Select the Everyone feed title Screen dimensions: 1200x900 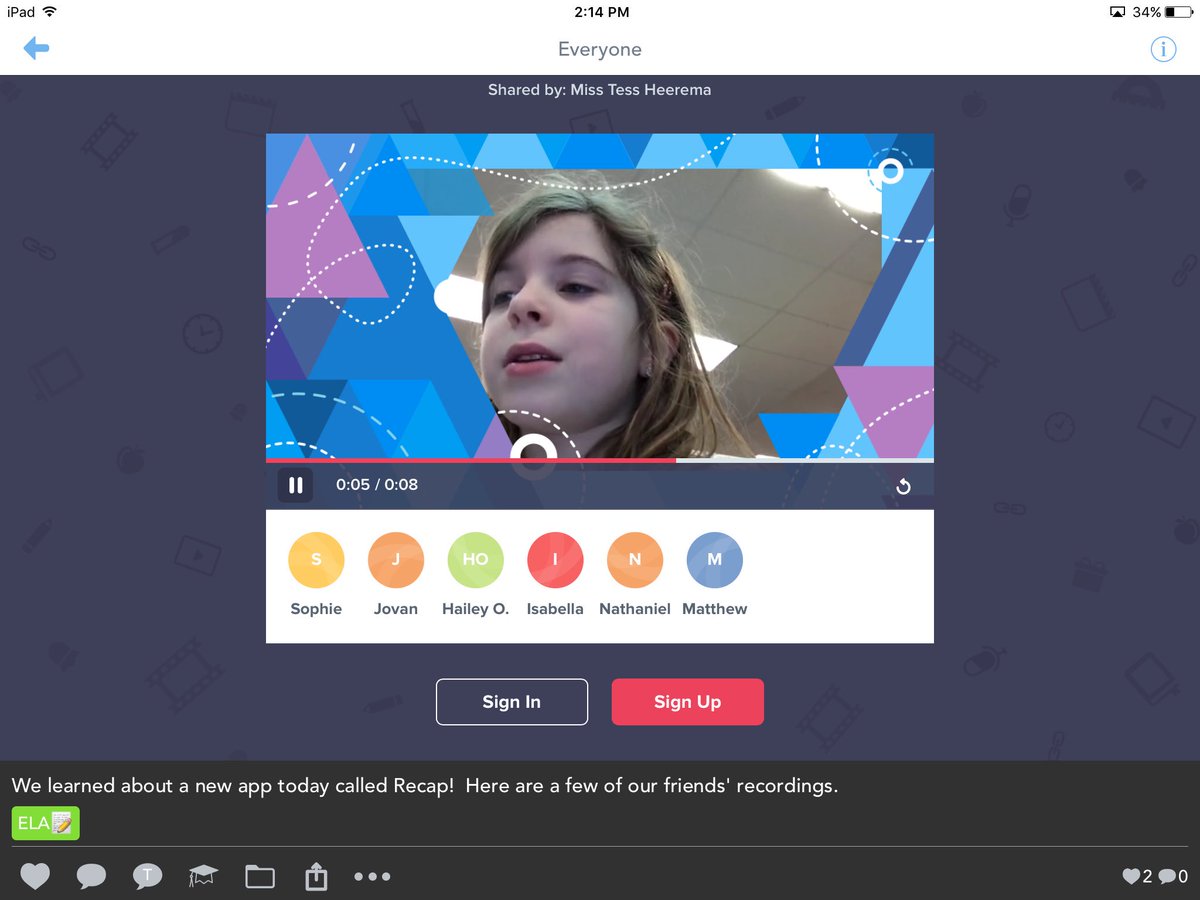(x=599, y=49)
